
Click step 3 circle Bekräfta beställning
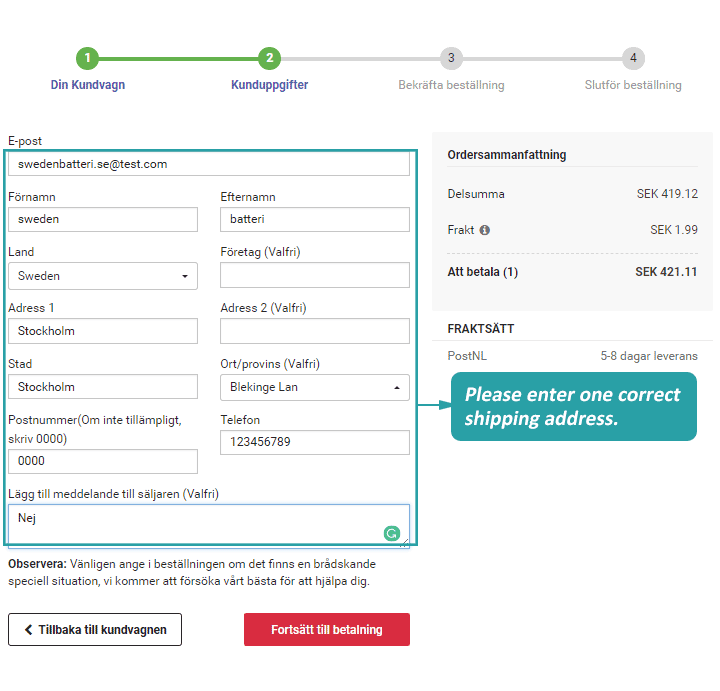click(x=451, y=58)
